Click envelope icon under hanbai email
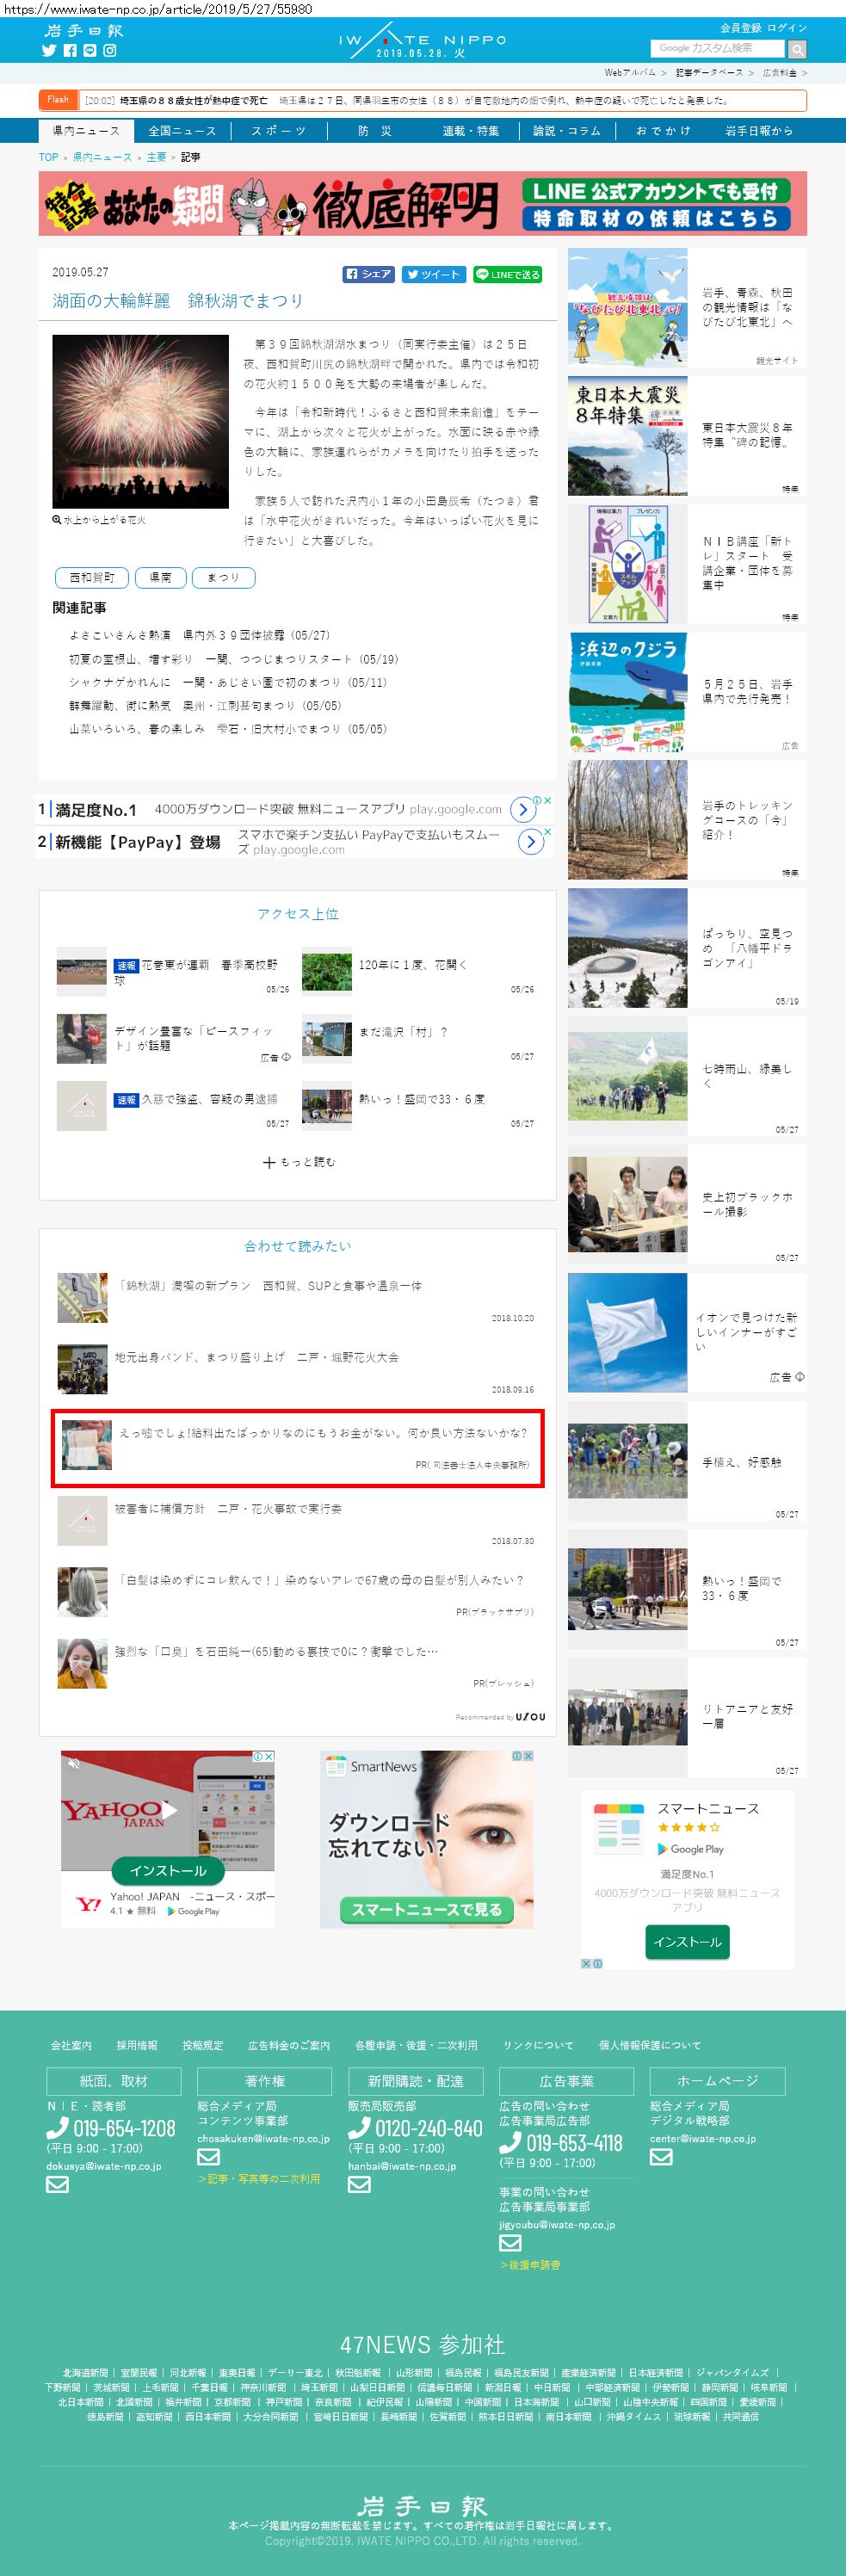Screen dimensions: 846x2576 click(x=359, y=2184)
